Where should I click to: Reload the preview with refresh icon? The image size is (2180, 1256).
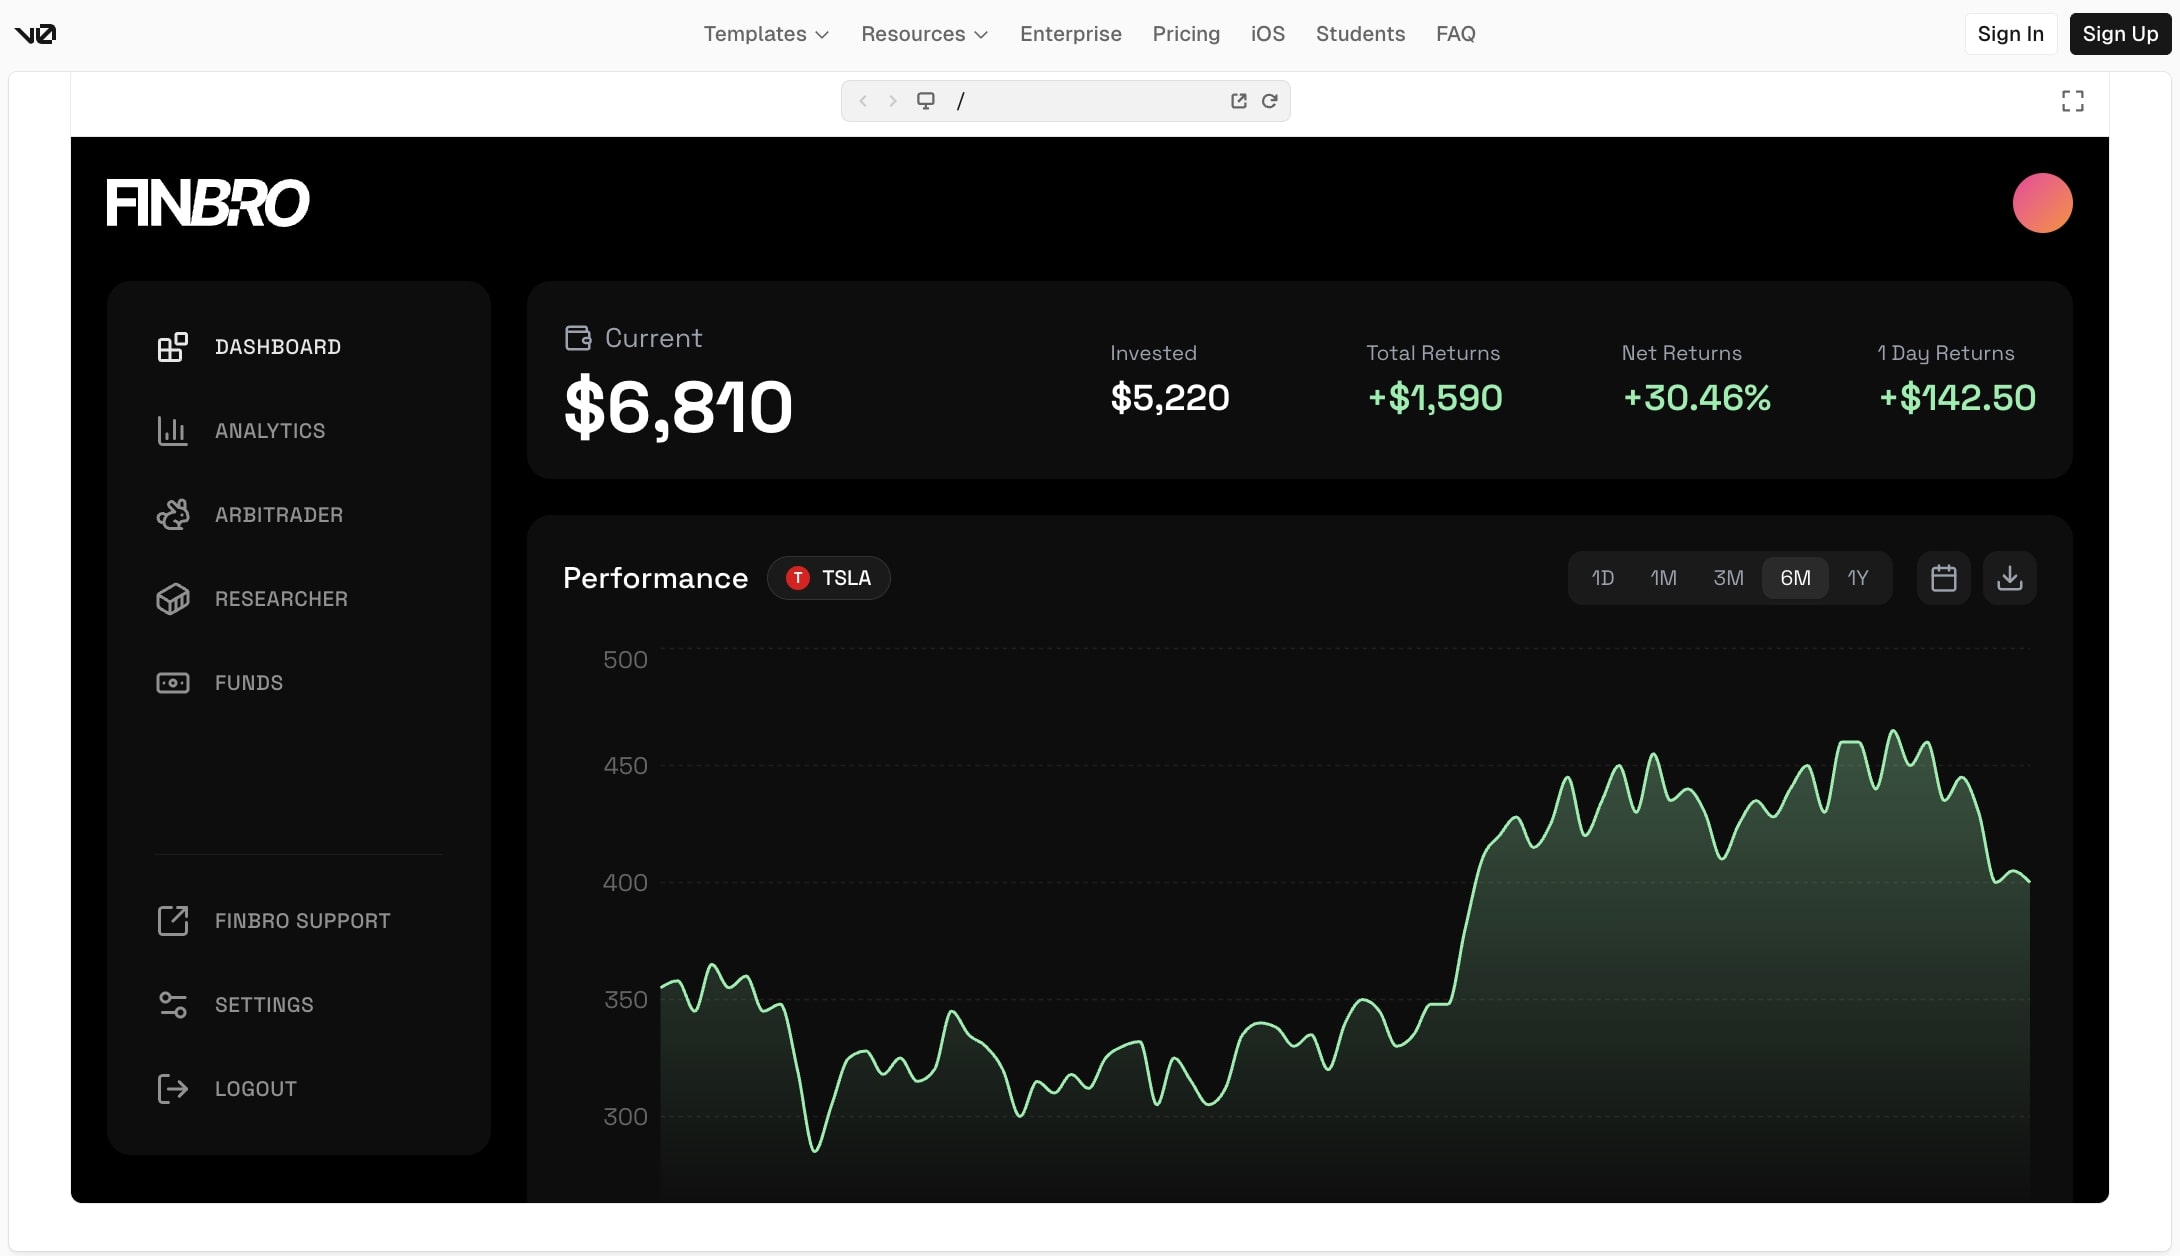coord(1269,101)
